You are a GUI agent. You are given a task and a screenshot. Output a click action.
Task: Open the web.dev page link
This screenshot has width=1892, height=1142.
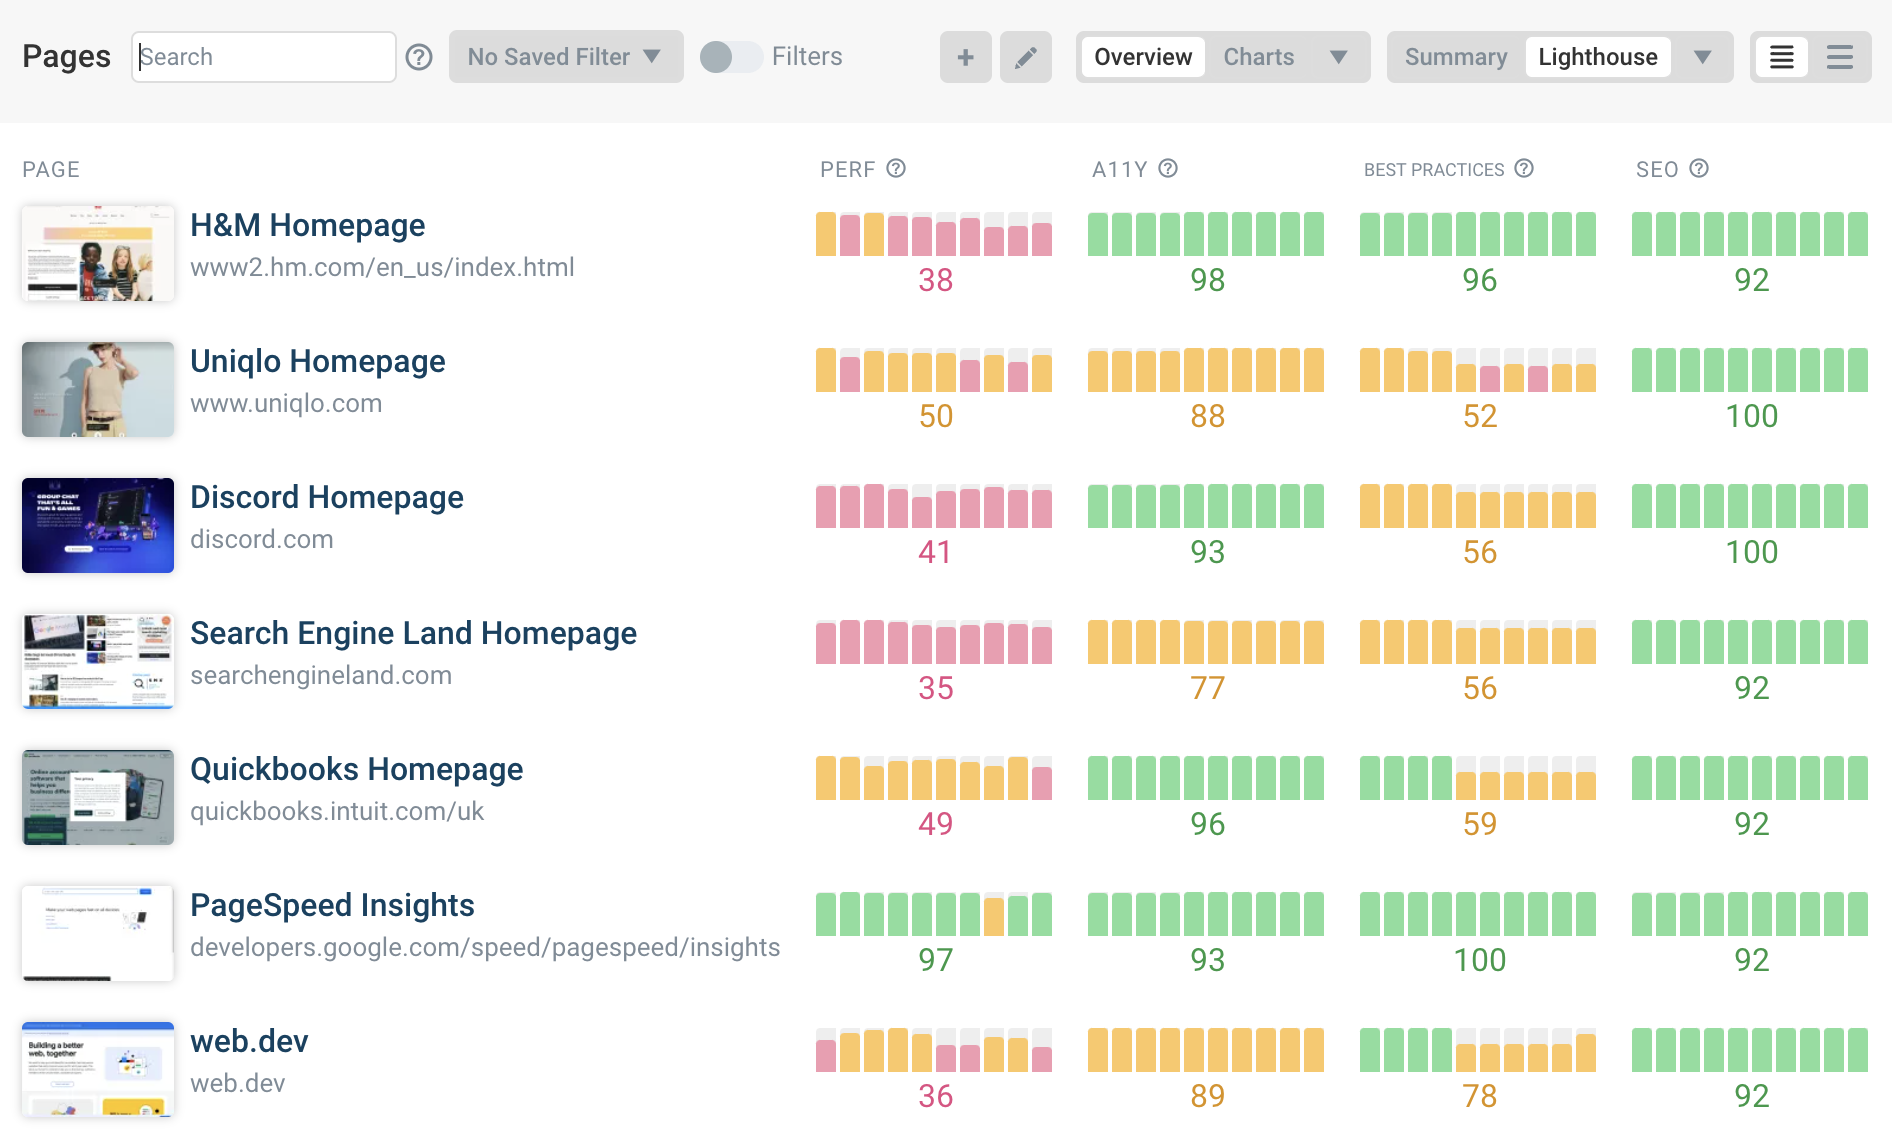pos(250,1042)
